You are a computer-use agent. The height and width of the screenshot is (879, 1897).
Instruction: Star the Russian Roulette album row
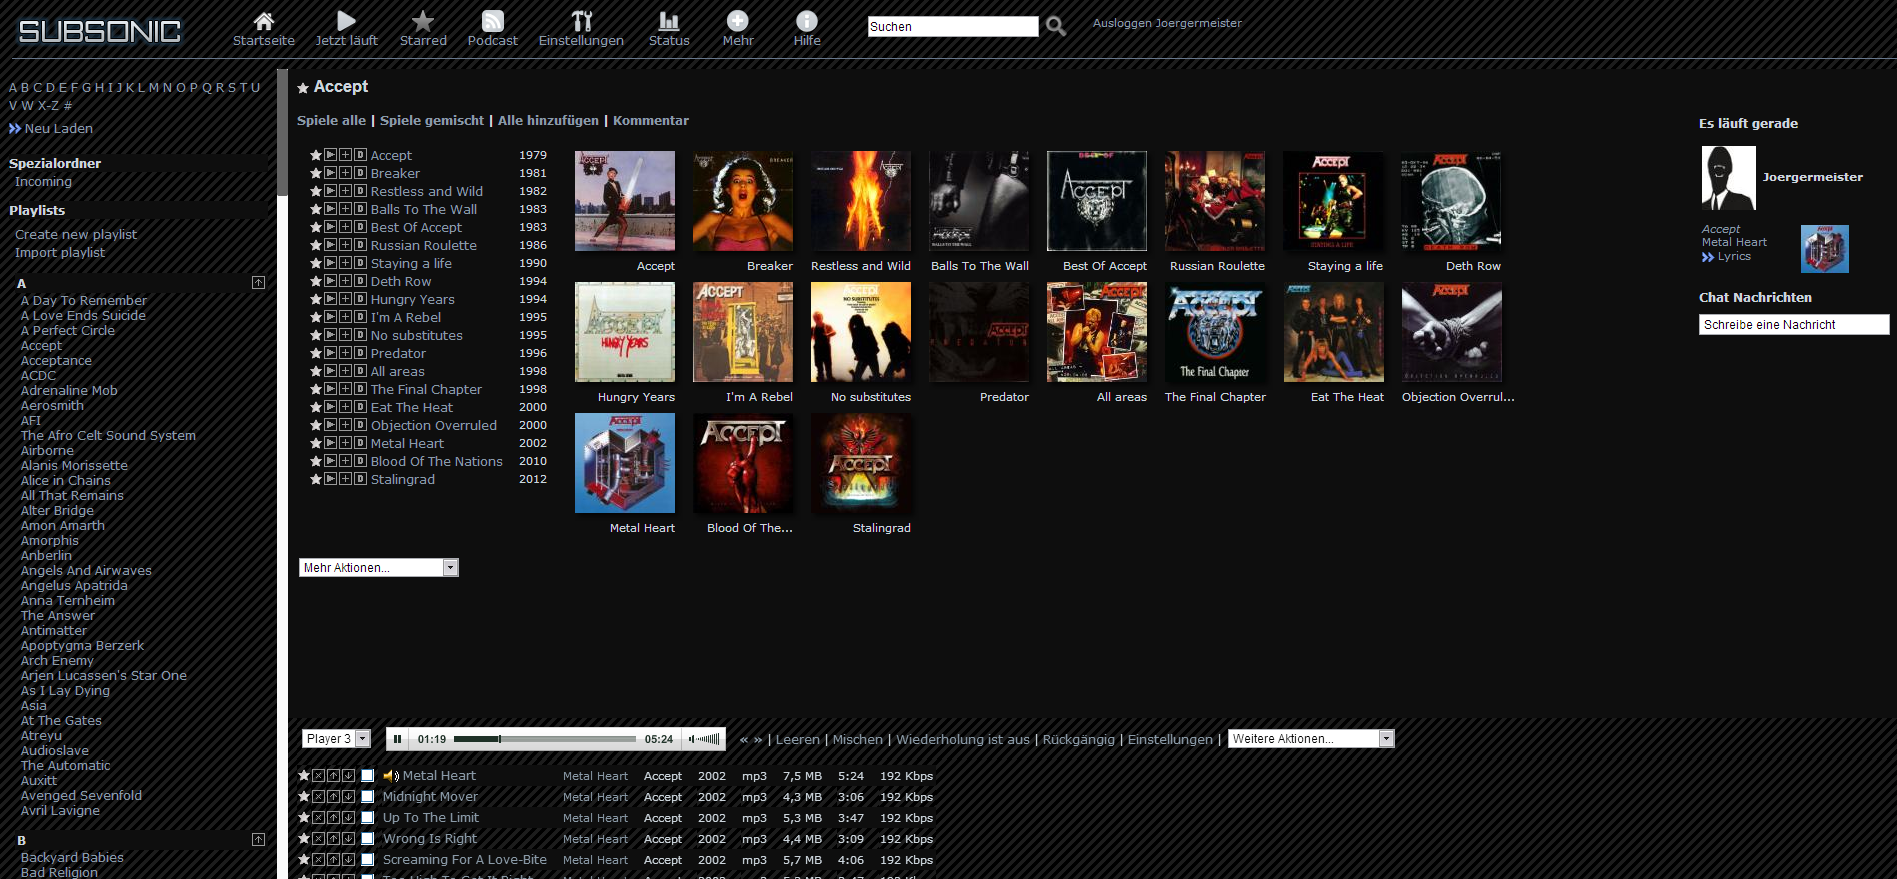(x=316, y=245)
